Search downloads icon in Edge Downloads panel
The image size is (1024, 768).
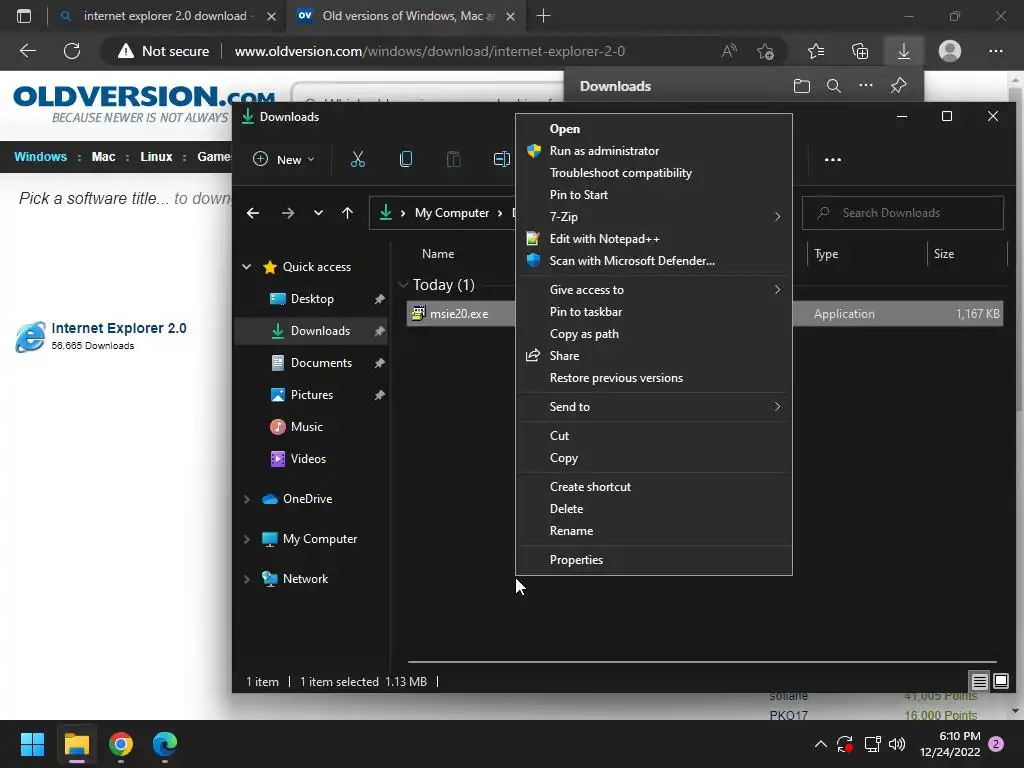point(833,86)
